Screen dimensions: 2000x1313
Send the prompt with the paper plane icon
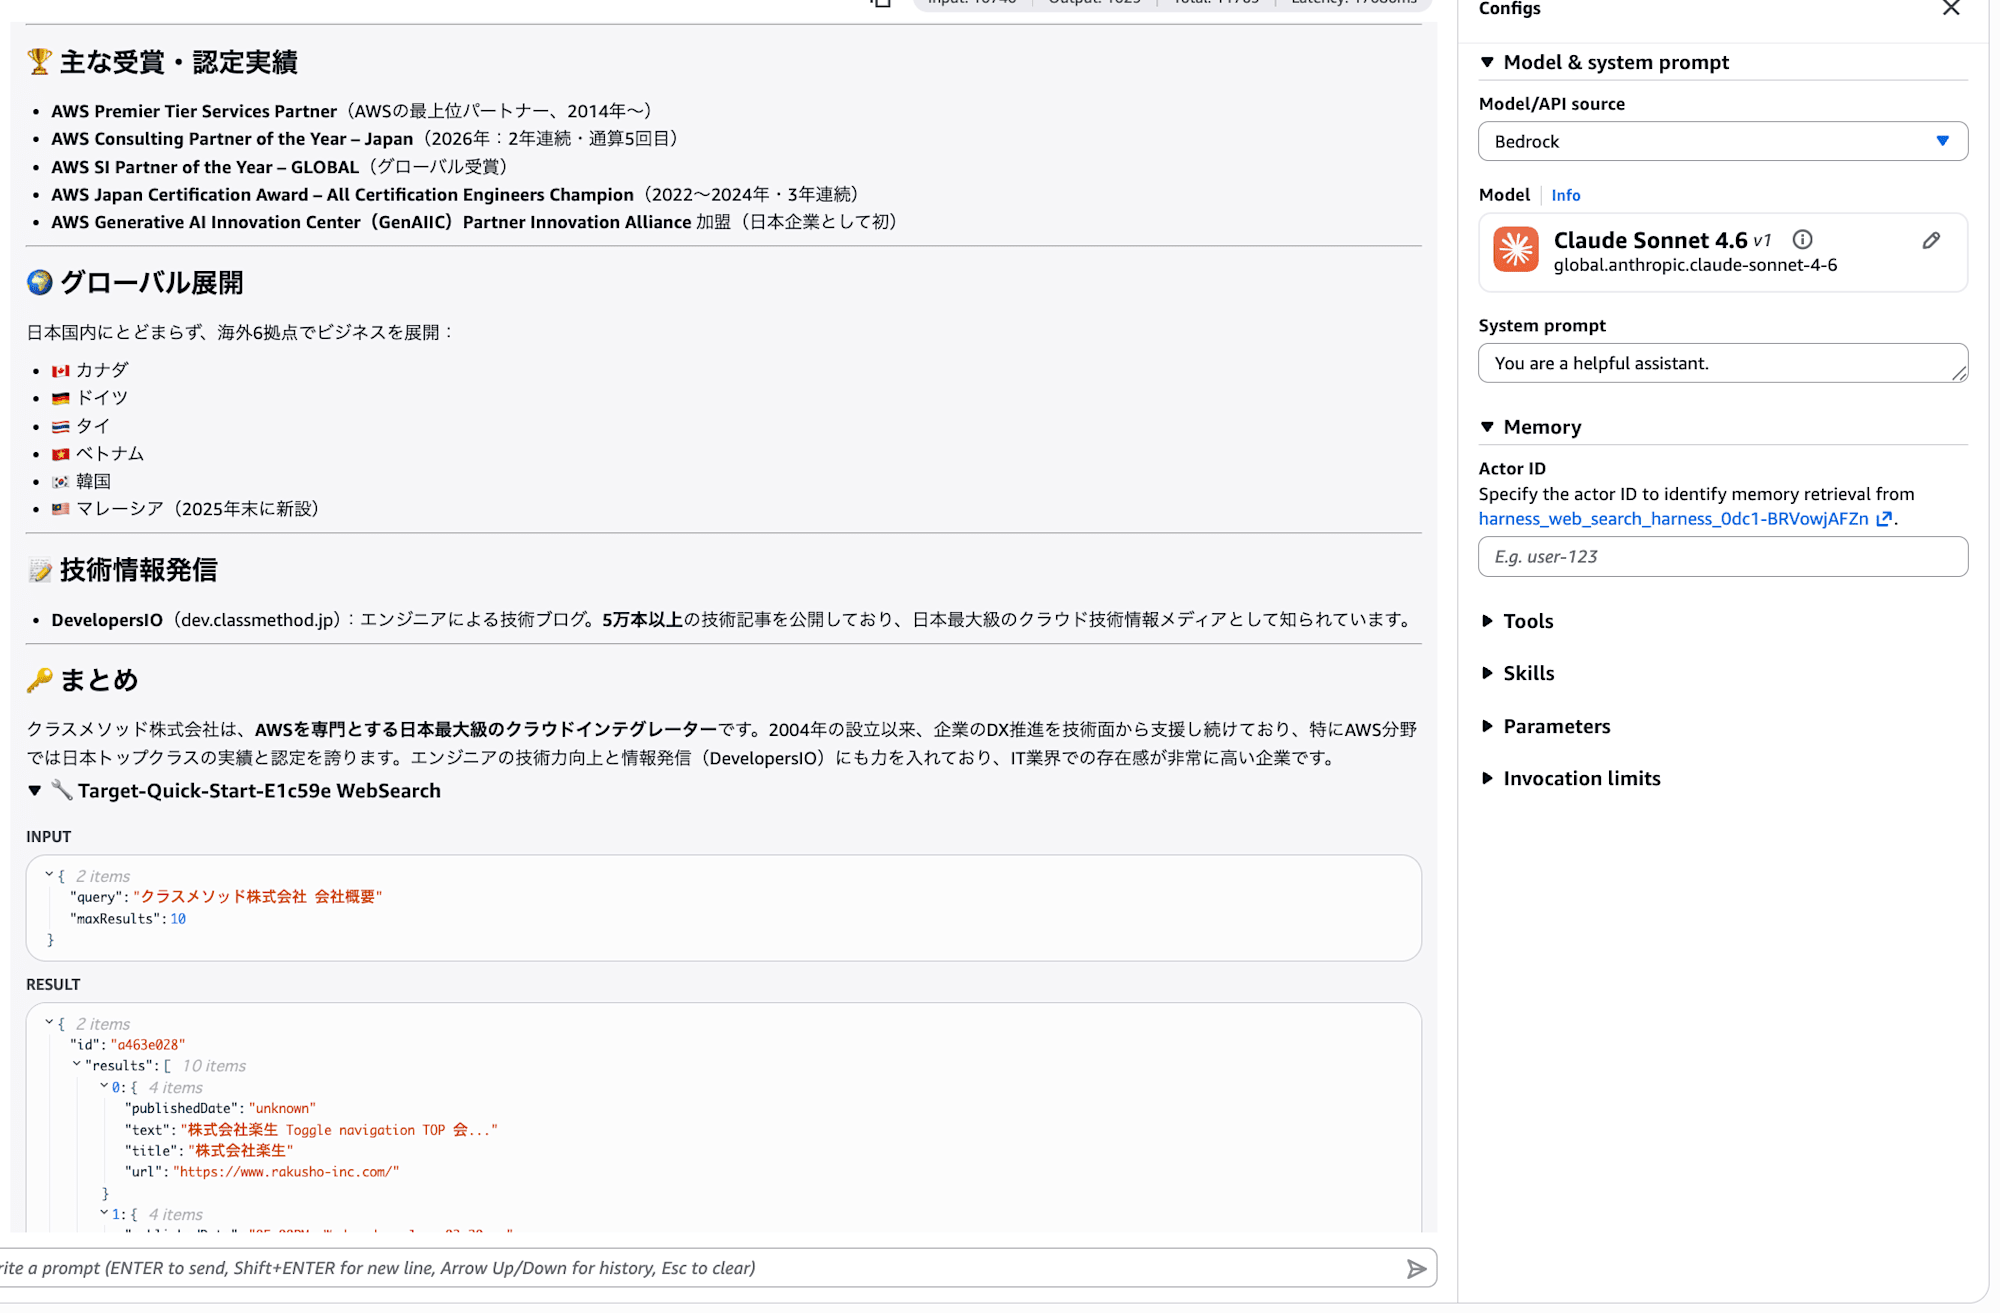[1416, 1269]
